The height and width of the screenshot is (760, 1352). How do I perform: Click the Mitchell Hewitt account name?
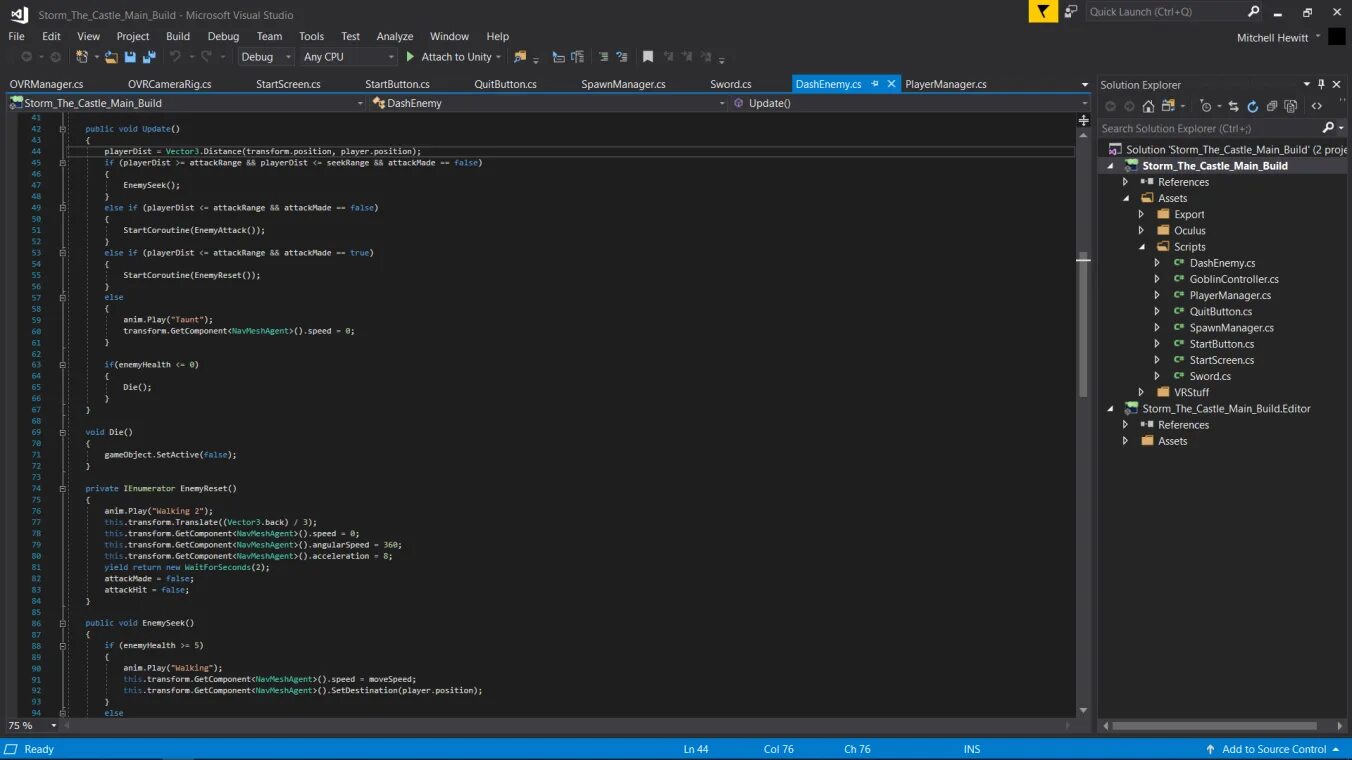[x=1273, y=37]
